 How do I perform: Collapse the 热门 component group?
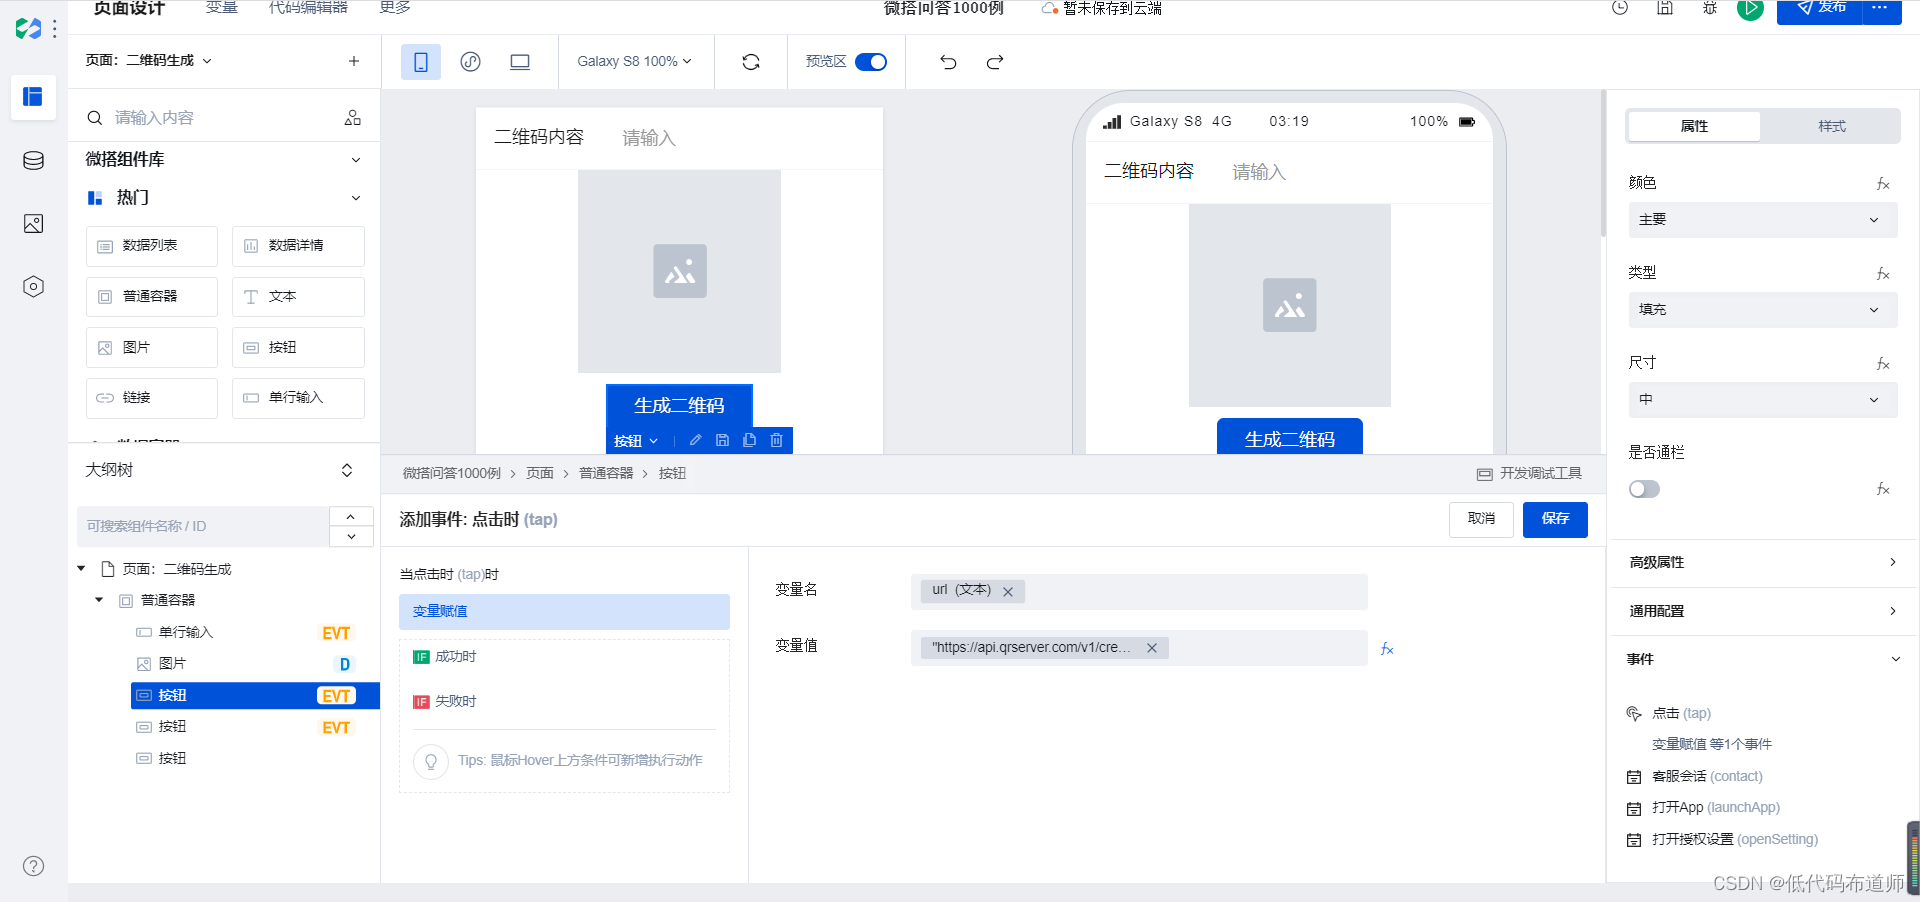[356, 198]
